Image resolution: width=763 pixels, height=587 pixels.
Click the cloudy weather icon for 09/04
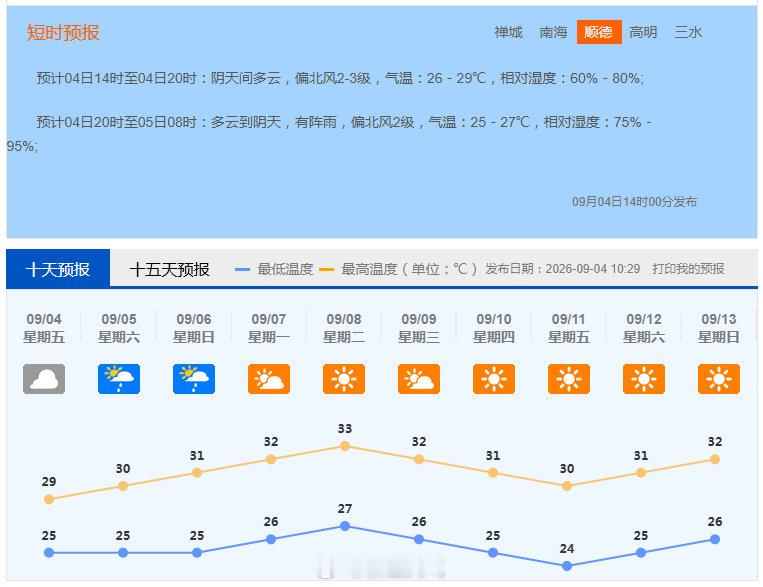[x=44, y=379]
